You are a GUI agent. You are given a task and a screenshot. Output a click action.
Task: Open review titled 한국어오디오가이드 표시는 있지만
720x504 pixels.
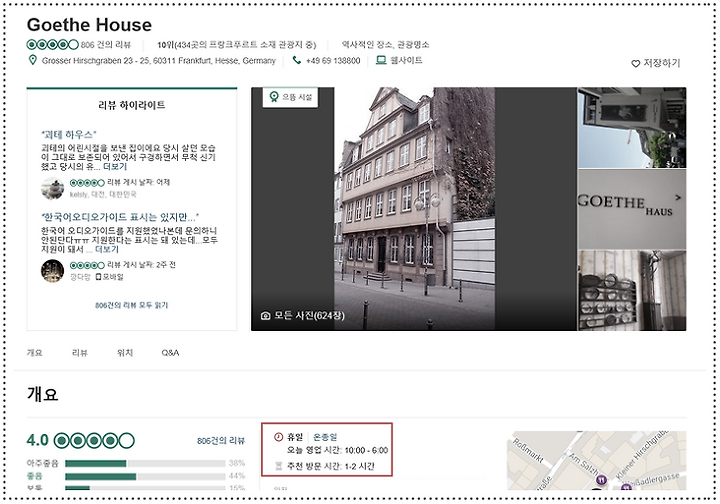tap(120, 217)
